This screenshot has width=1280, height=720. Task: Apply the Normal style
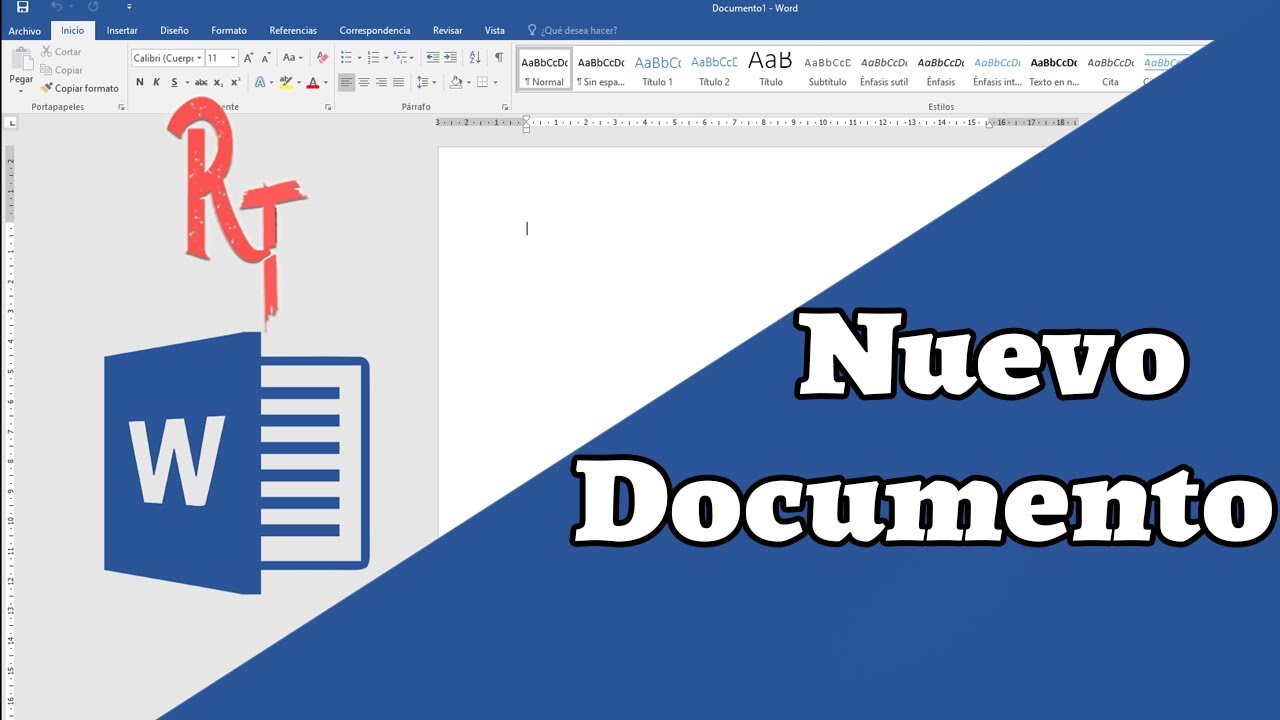coord(544,70)
